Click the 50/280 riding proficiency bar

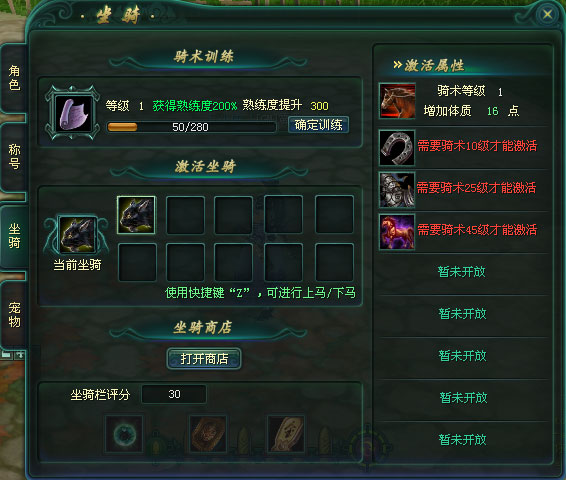[x=191, y=127]
